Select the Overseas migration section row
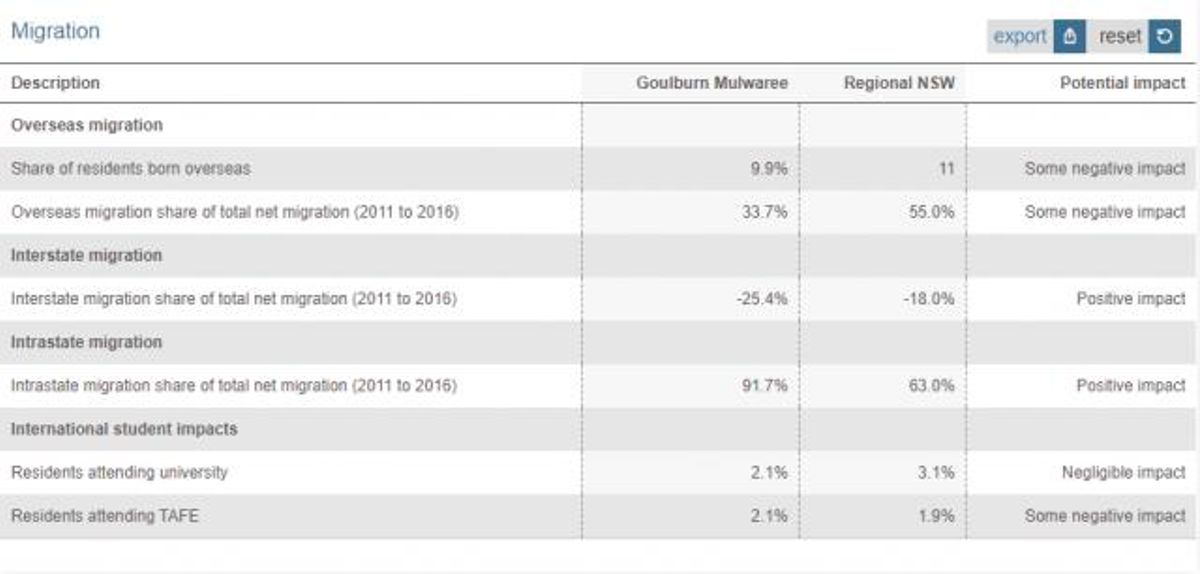Viewport: 1200px width, 574px height. [600, 126]
